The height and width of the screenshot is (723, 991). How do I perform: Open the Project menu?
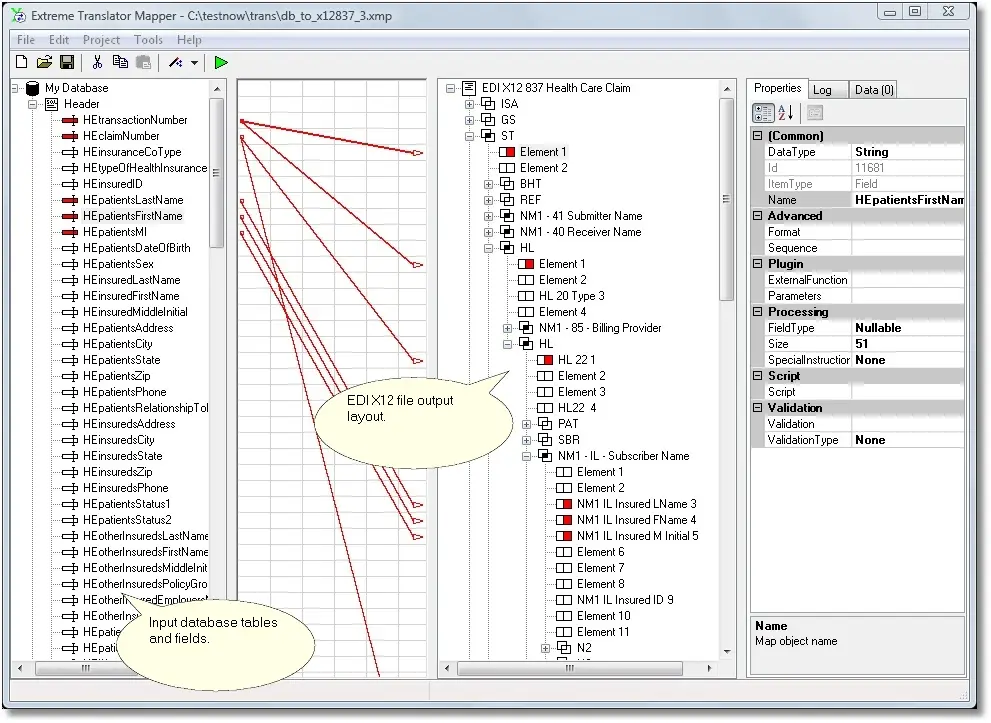[x=101, y=40]
